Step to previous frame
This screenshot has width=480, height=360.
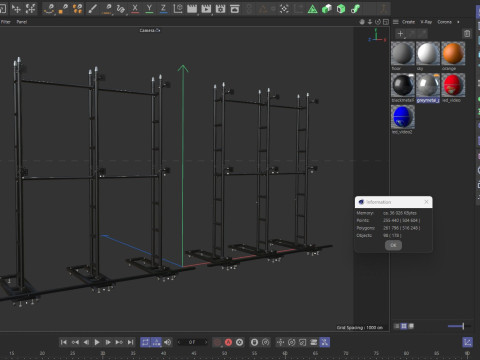click(x=86, y=342)
